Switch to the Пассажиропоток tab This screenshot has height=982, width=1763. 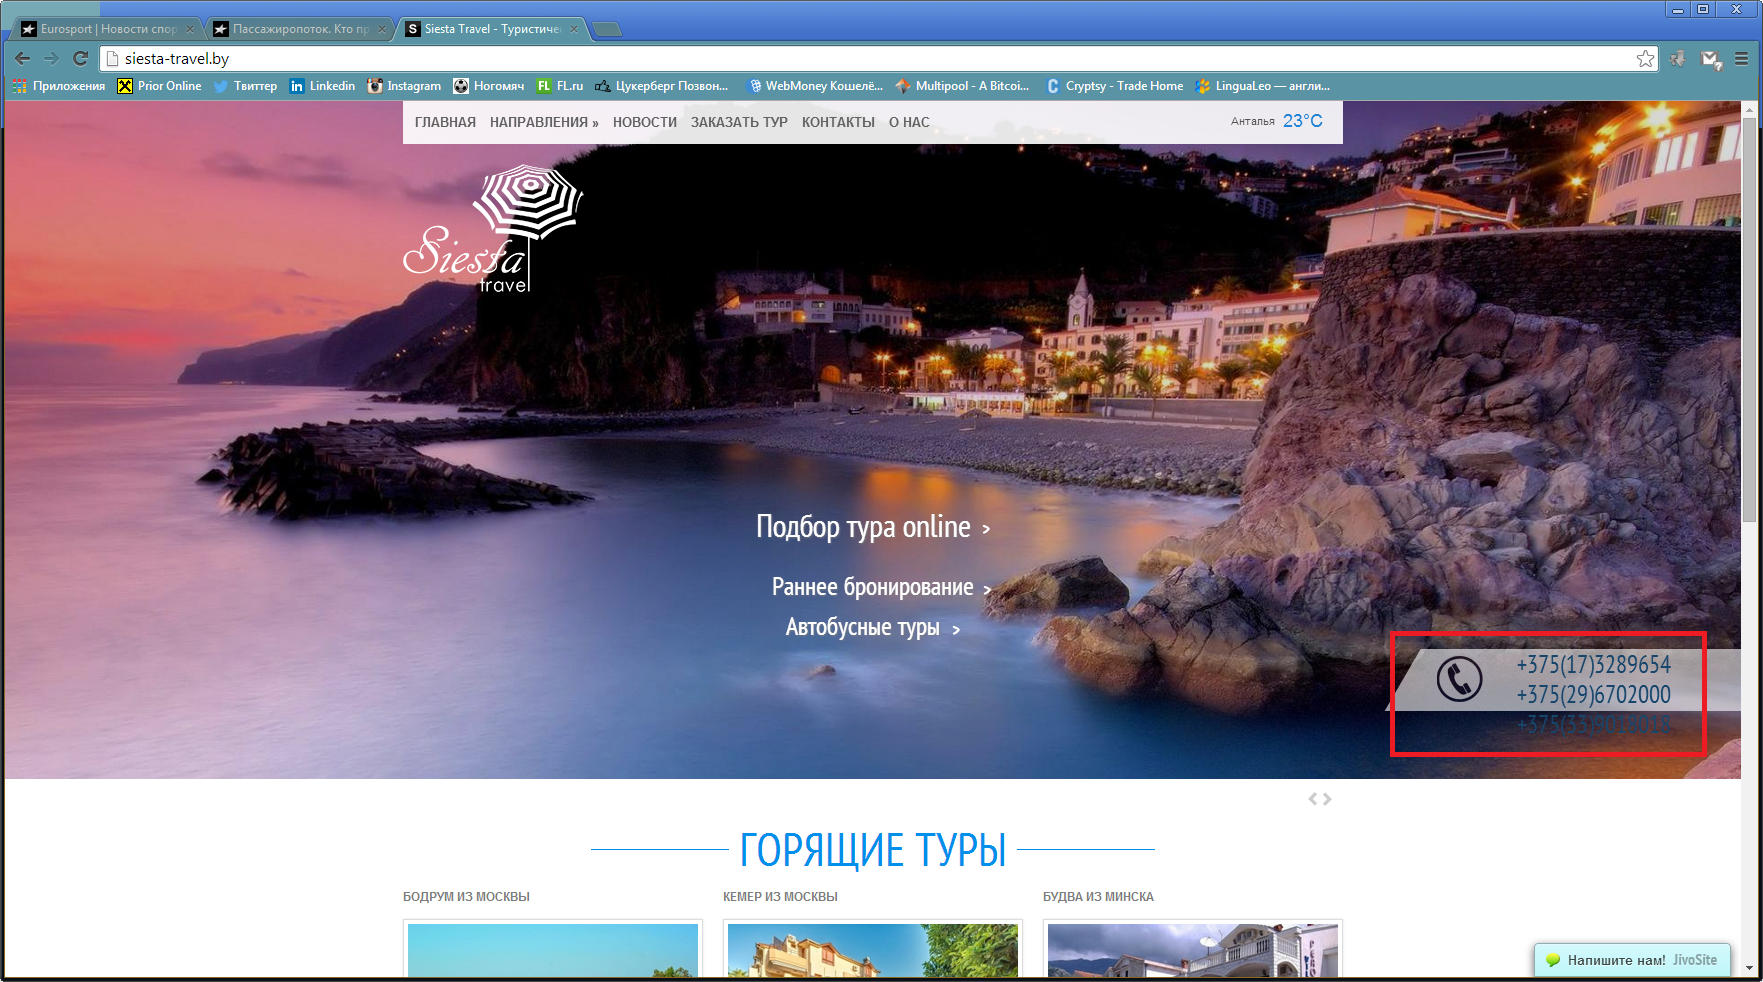click(300, 29)
